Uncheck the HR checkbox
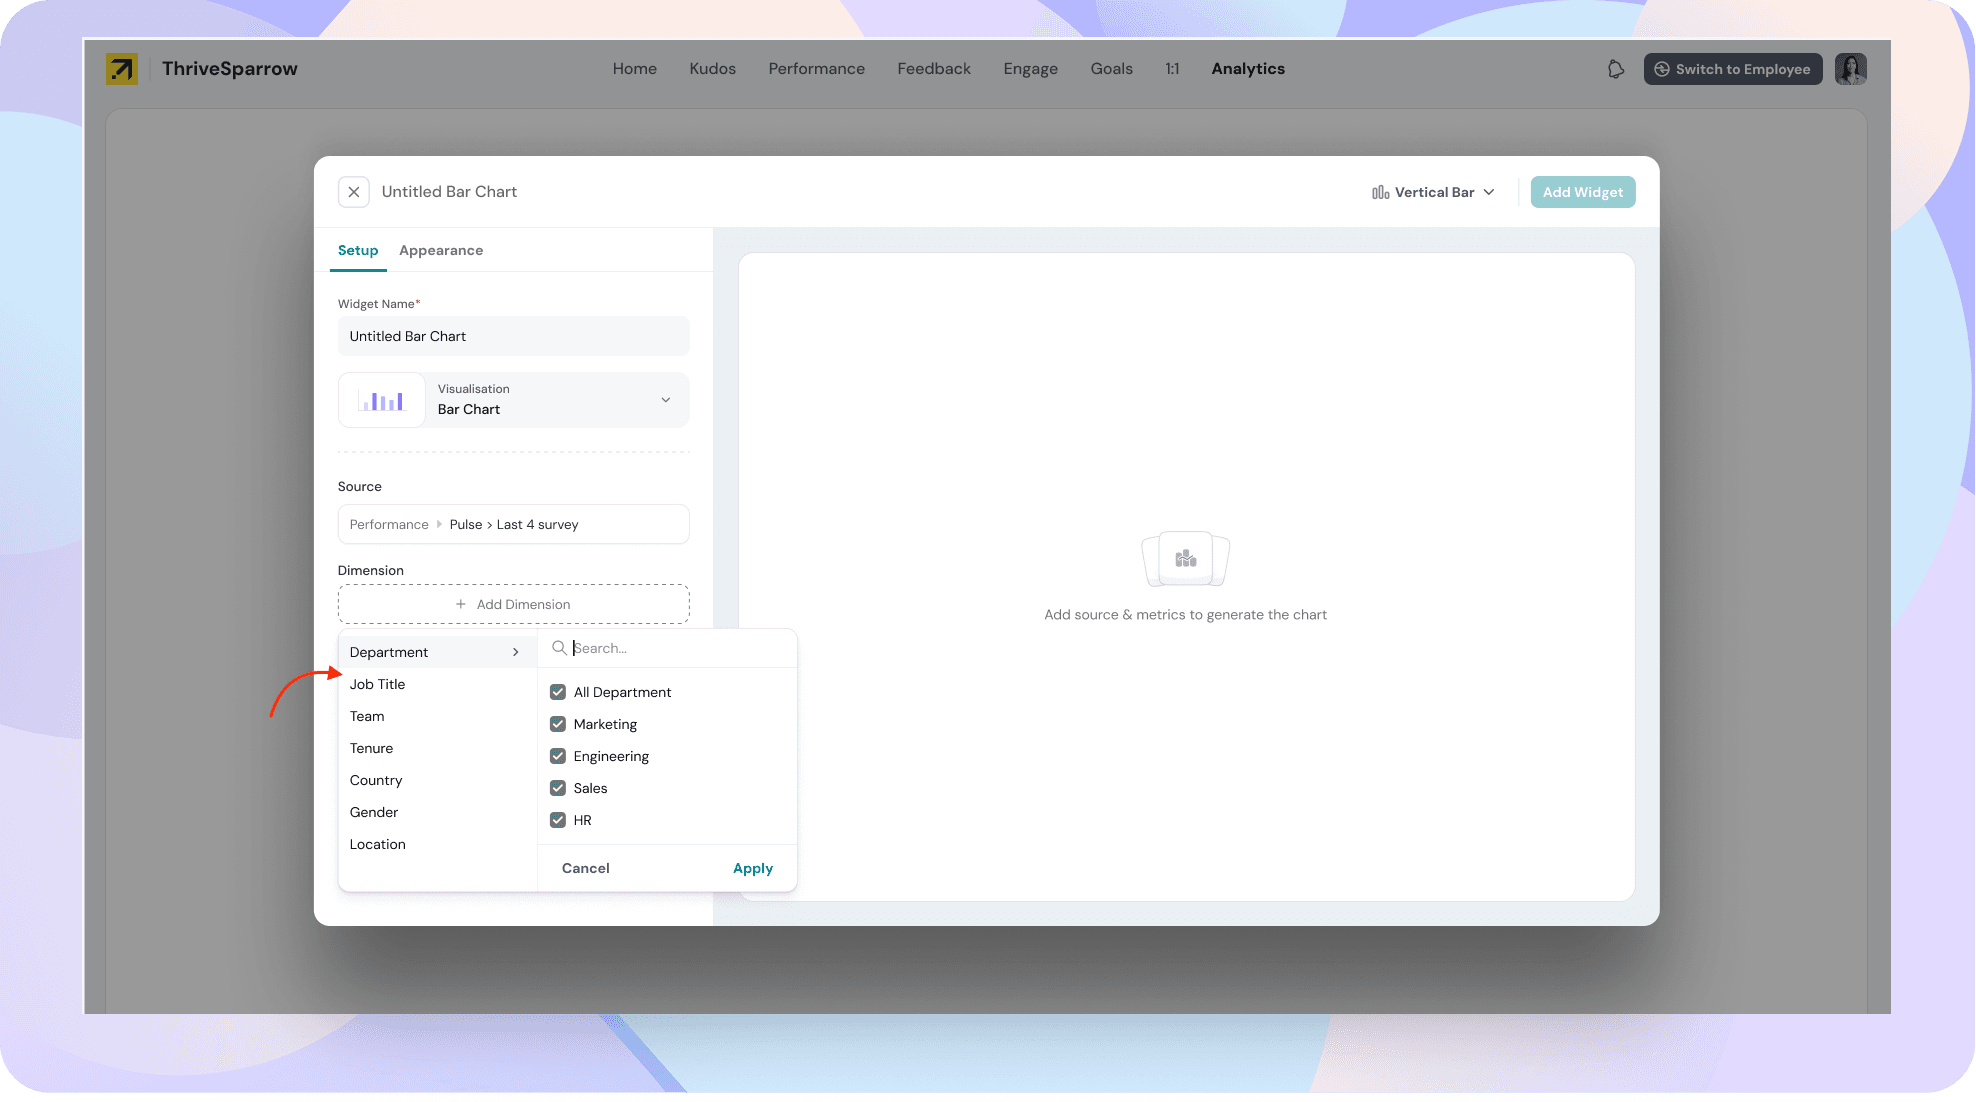The image size is (1976, 1102). (x=558, y=820)
